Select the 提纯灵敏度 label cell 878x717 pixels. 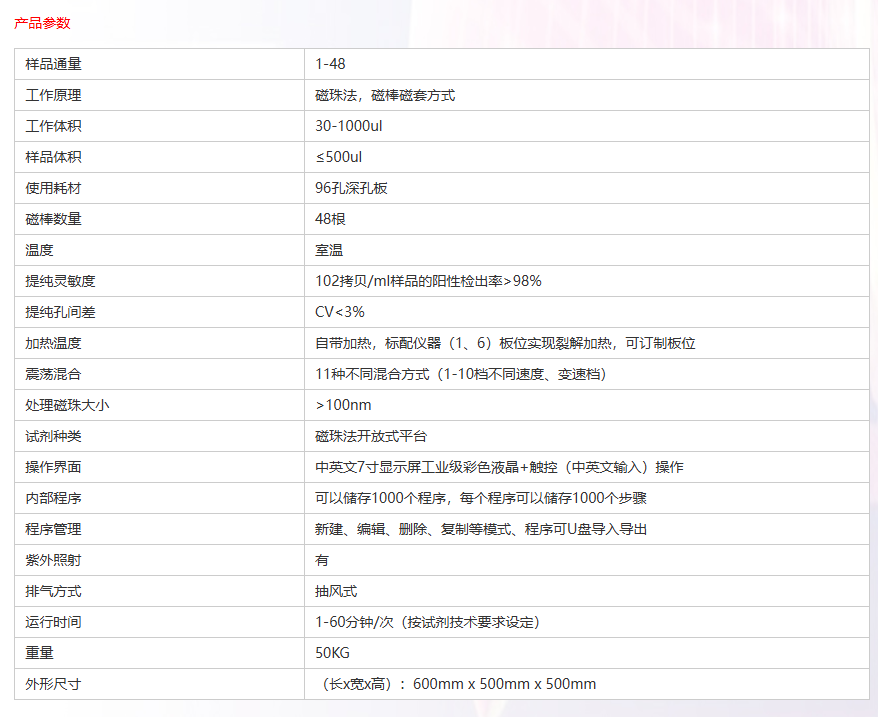click(60, 281)
